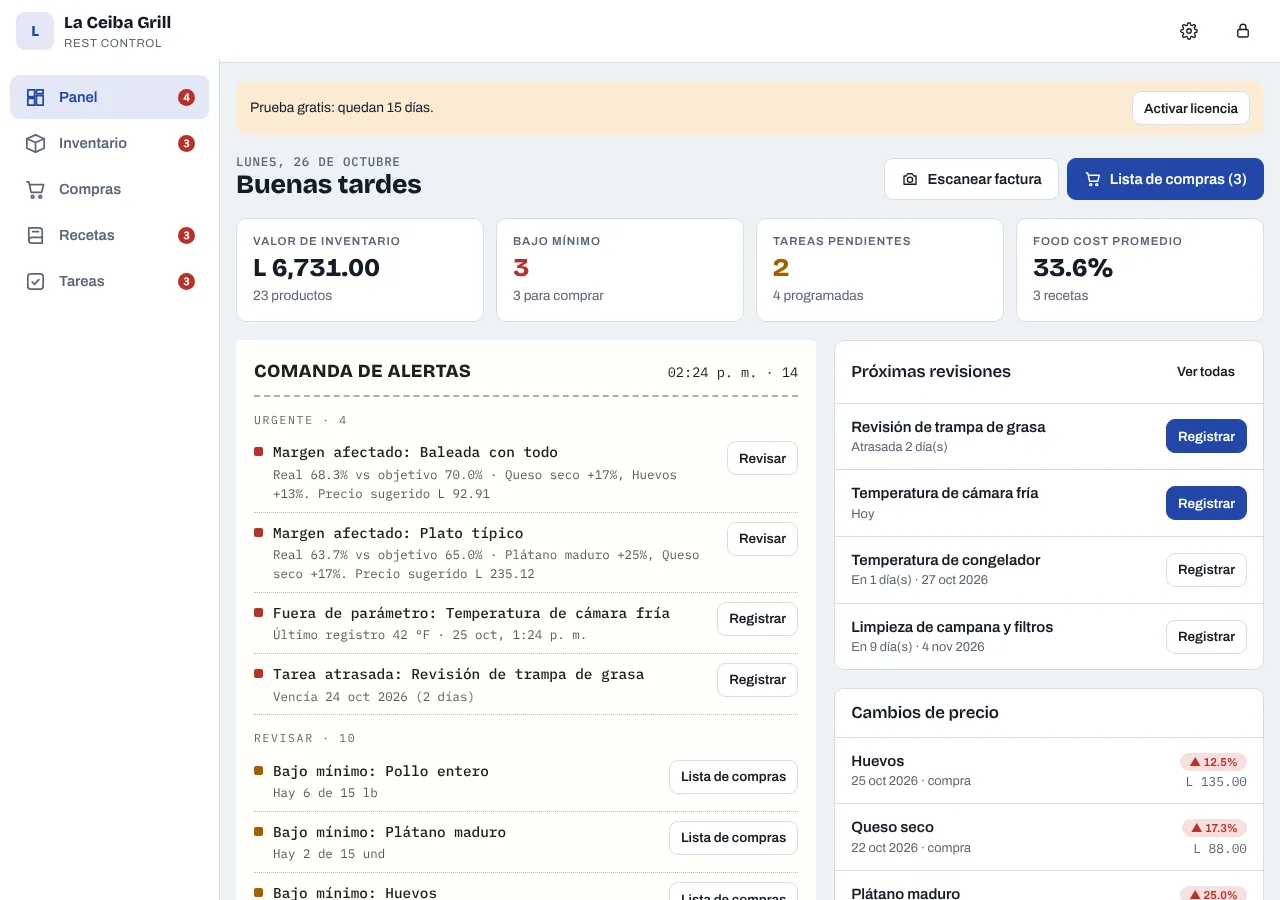The height and width of the screenshot is (900, 1280).
Task: Click the Queso seco price change row
Action: pos(1049,837)
